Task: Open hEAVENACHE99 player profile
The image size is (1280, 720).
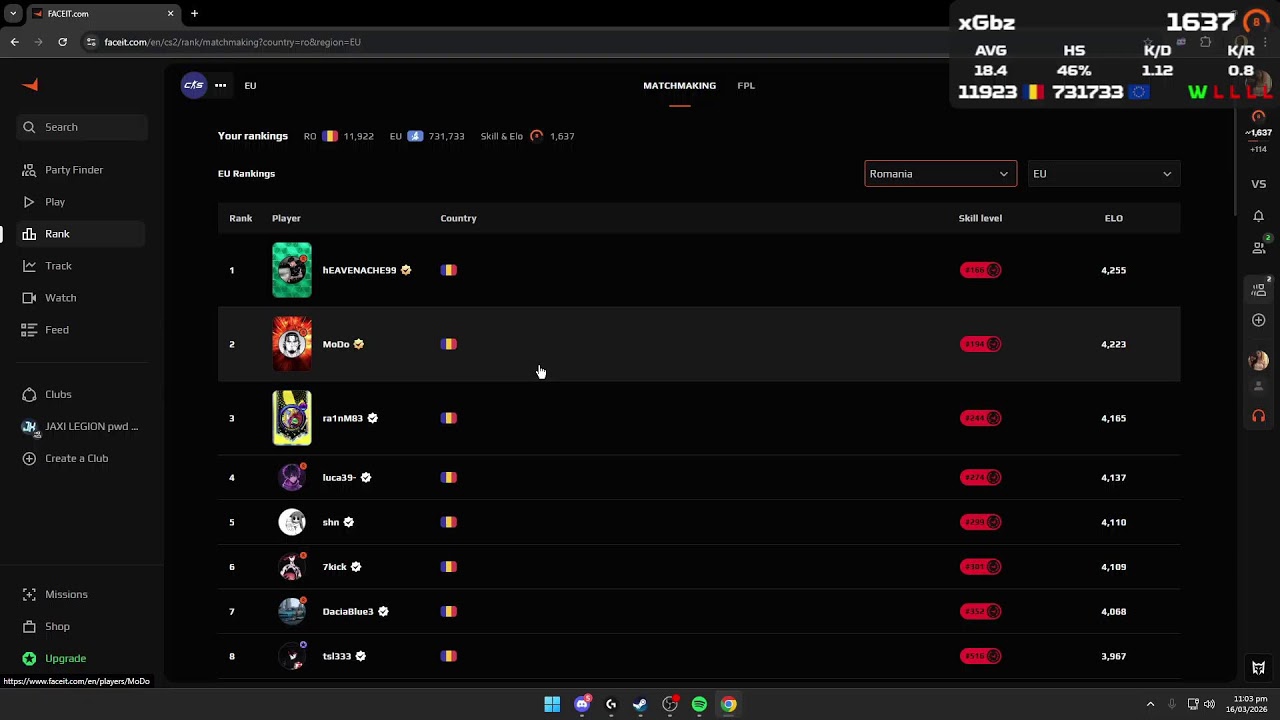Action: point(359,270)
